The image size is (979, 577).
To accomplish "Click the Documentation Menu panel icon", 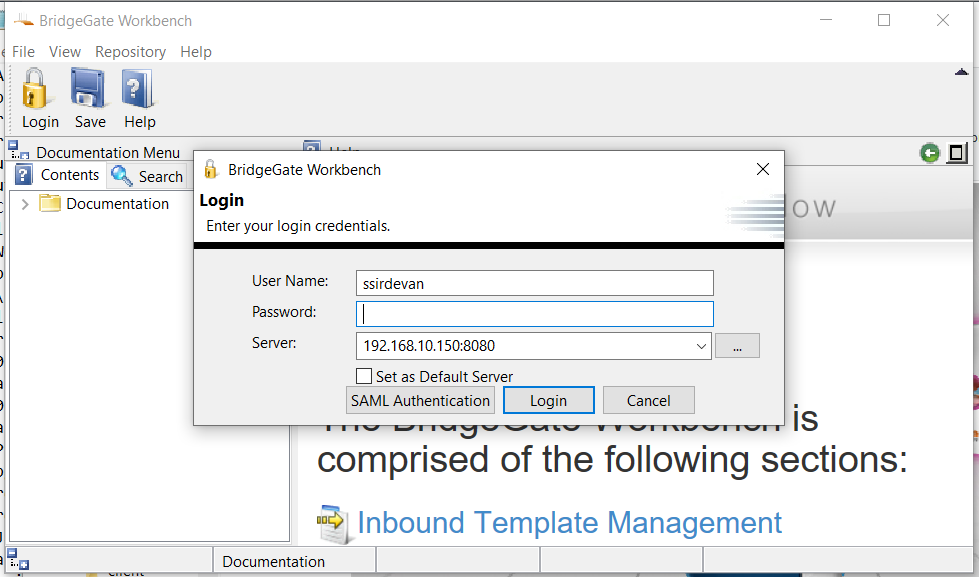I will (19, 150).
